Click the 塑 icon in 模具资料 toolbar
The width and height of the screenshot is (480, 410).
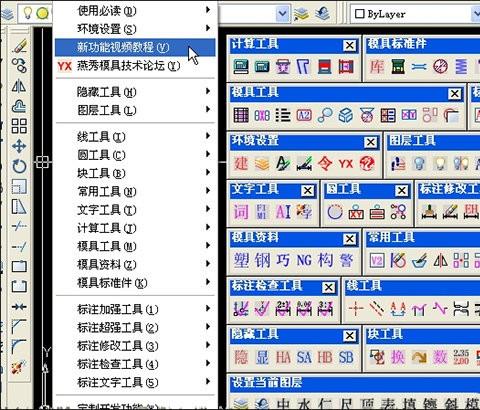[241, 260]
